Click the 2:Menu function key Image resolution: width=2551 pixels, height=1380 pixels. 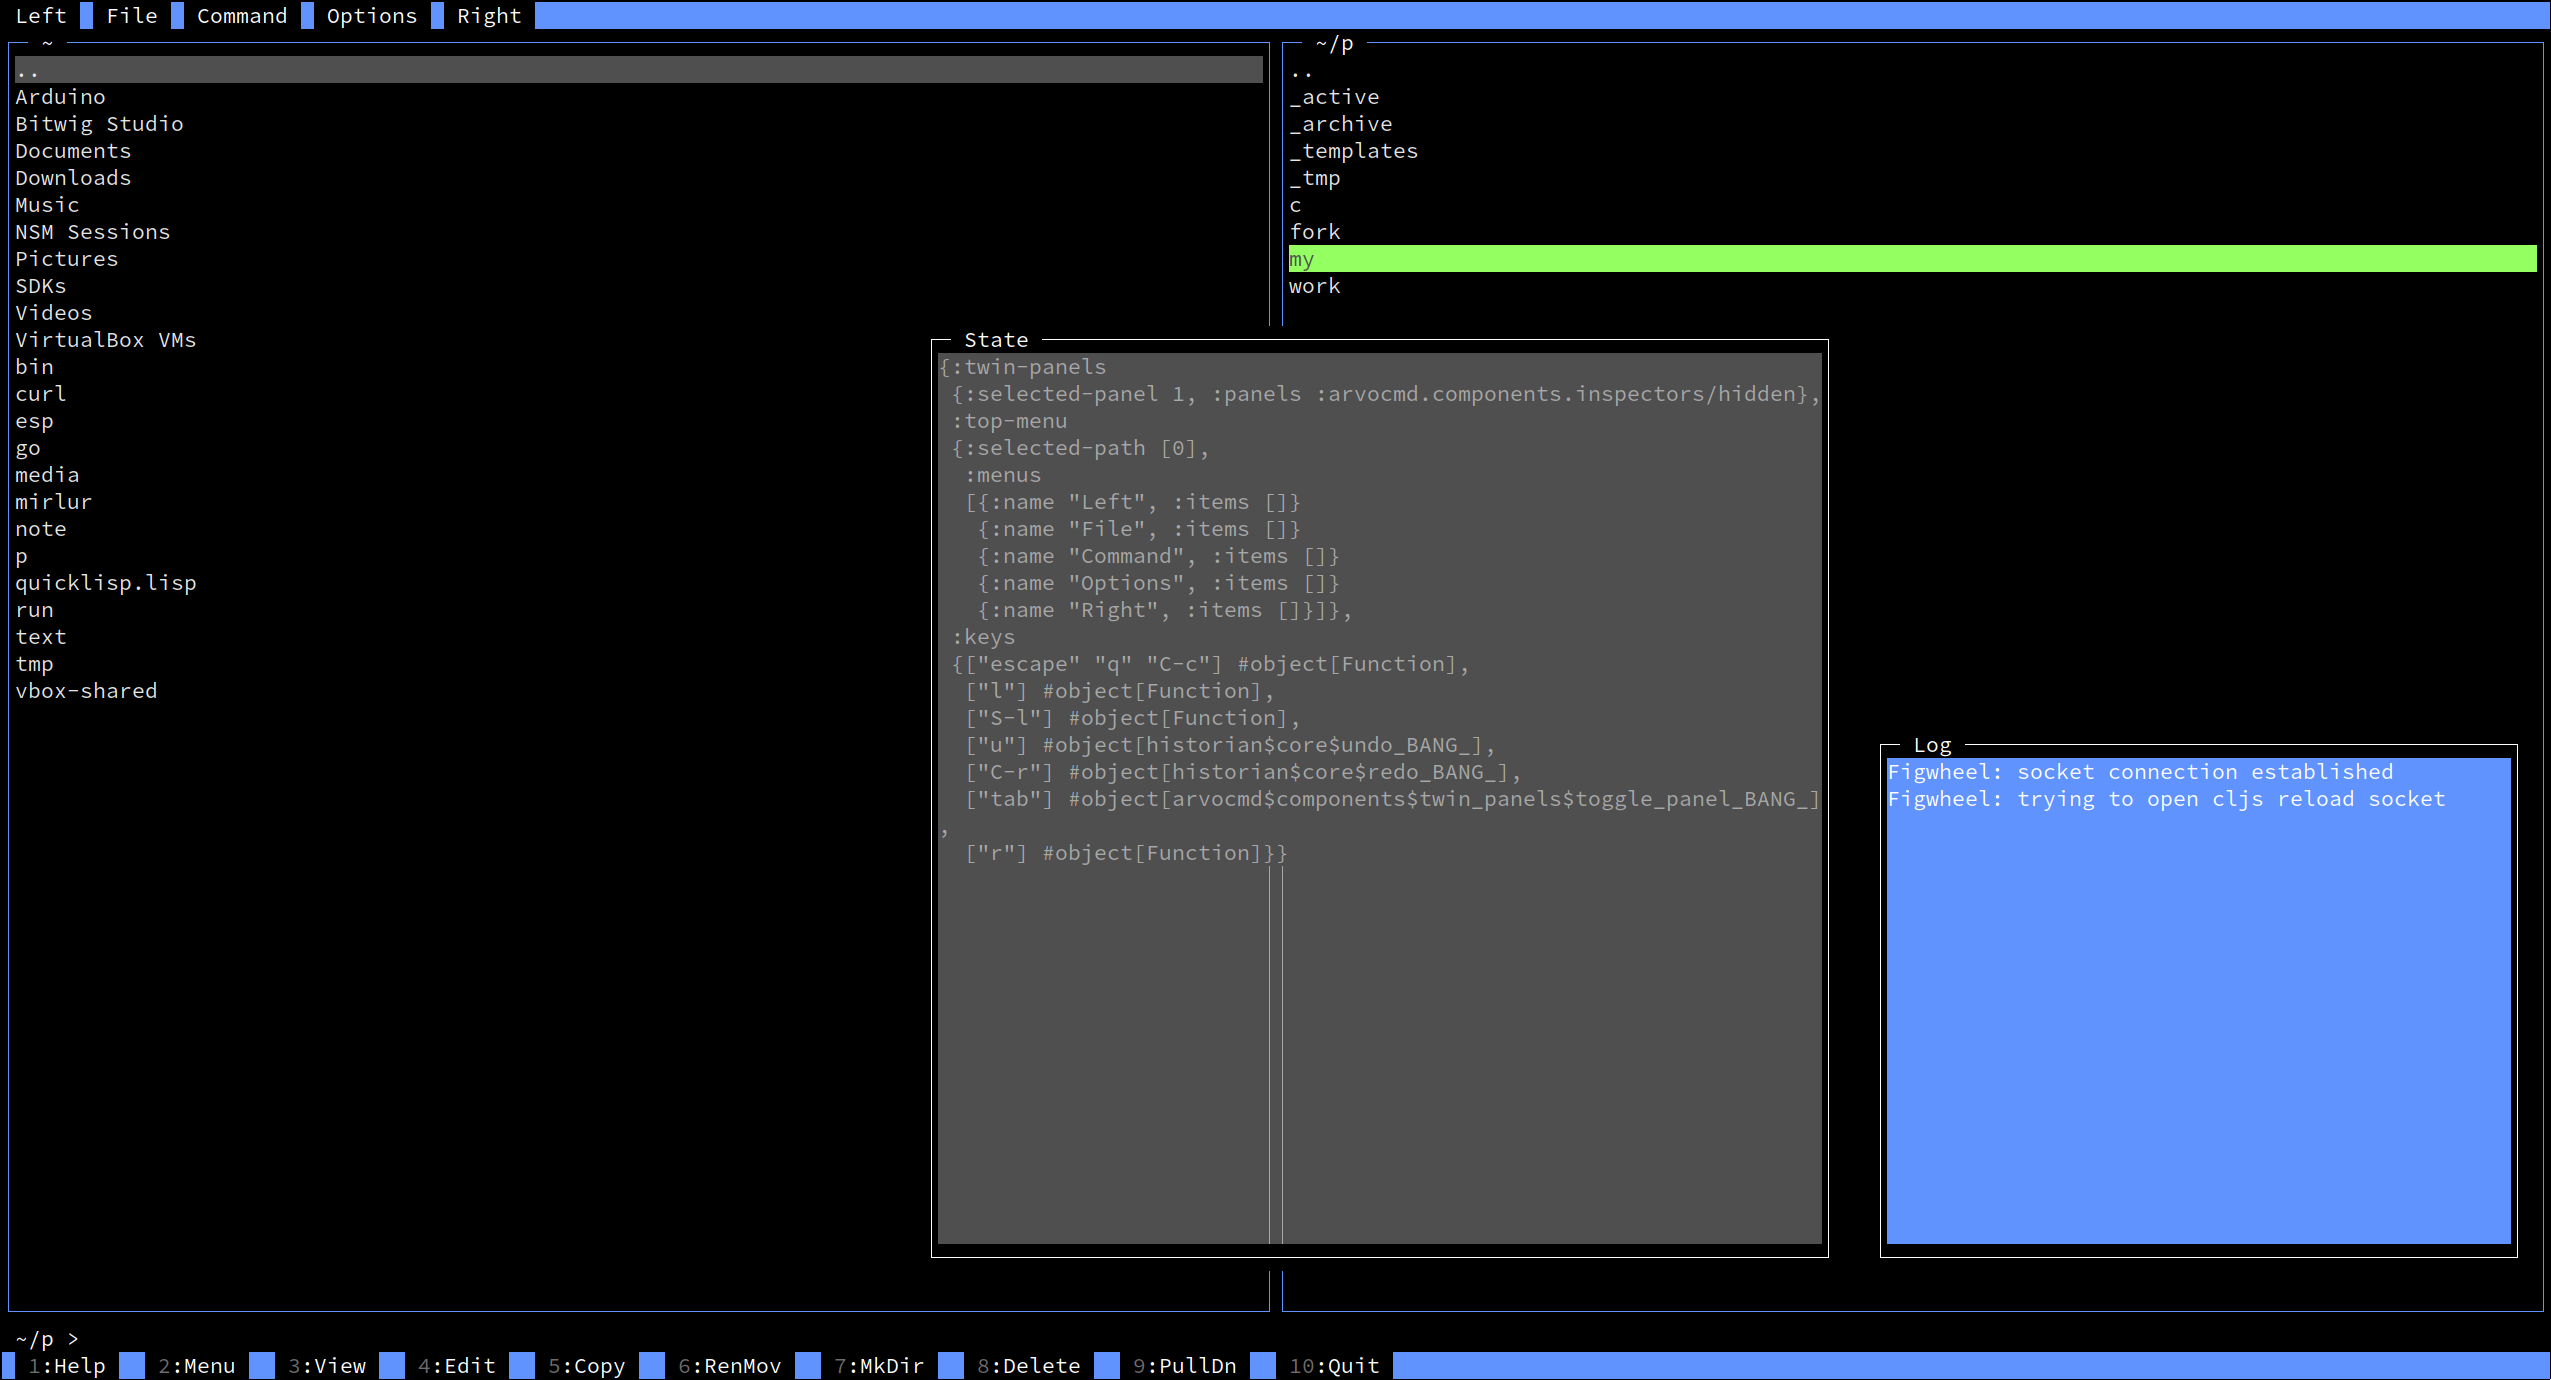click(197, 1365)
